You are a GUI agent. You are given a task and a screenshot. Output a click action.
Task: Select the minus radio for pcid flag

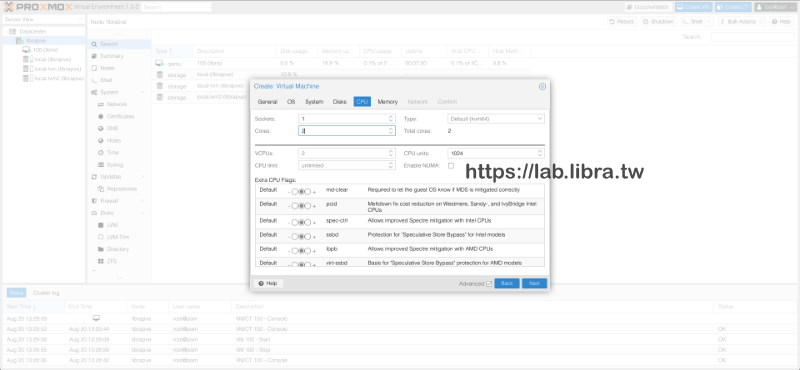pyautogui.click(x=295, y=206)
